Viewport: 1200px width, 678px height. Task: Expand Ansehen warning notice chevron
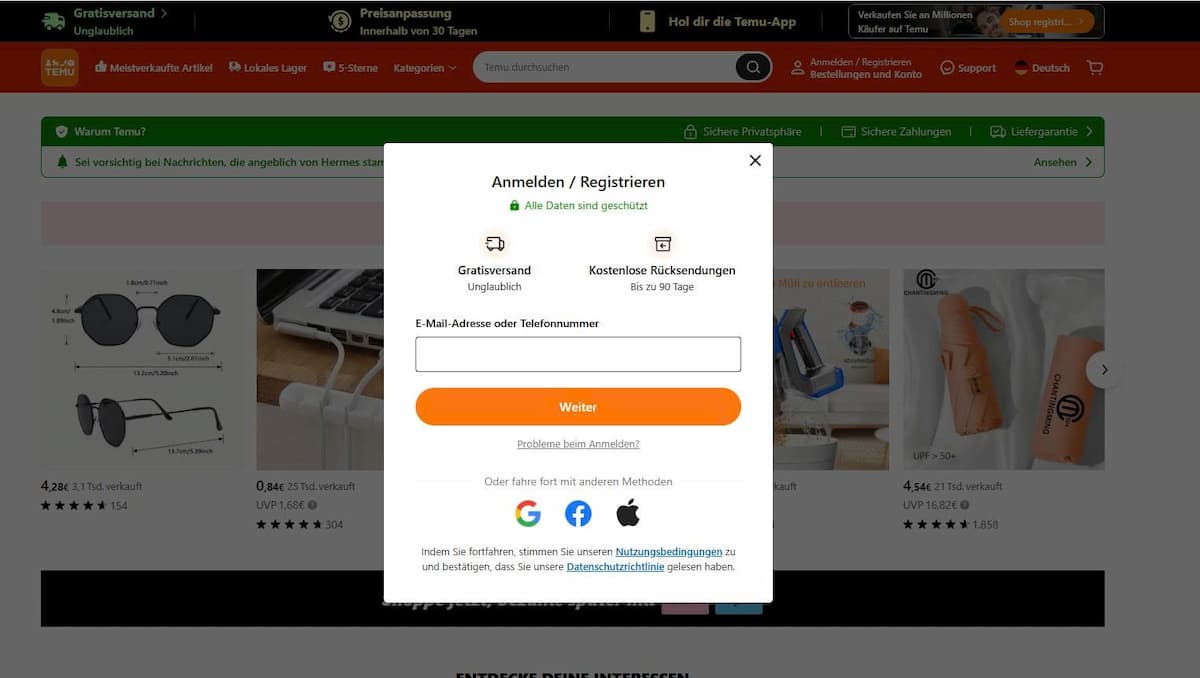(1088, 162)
